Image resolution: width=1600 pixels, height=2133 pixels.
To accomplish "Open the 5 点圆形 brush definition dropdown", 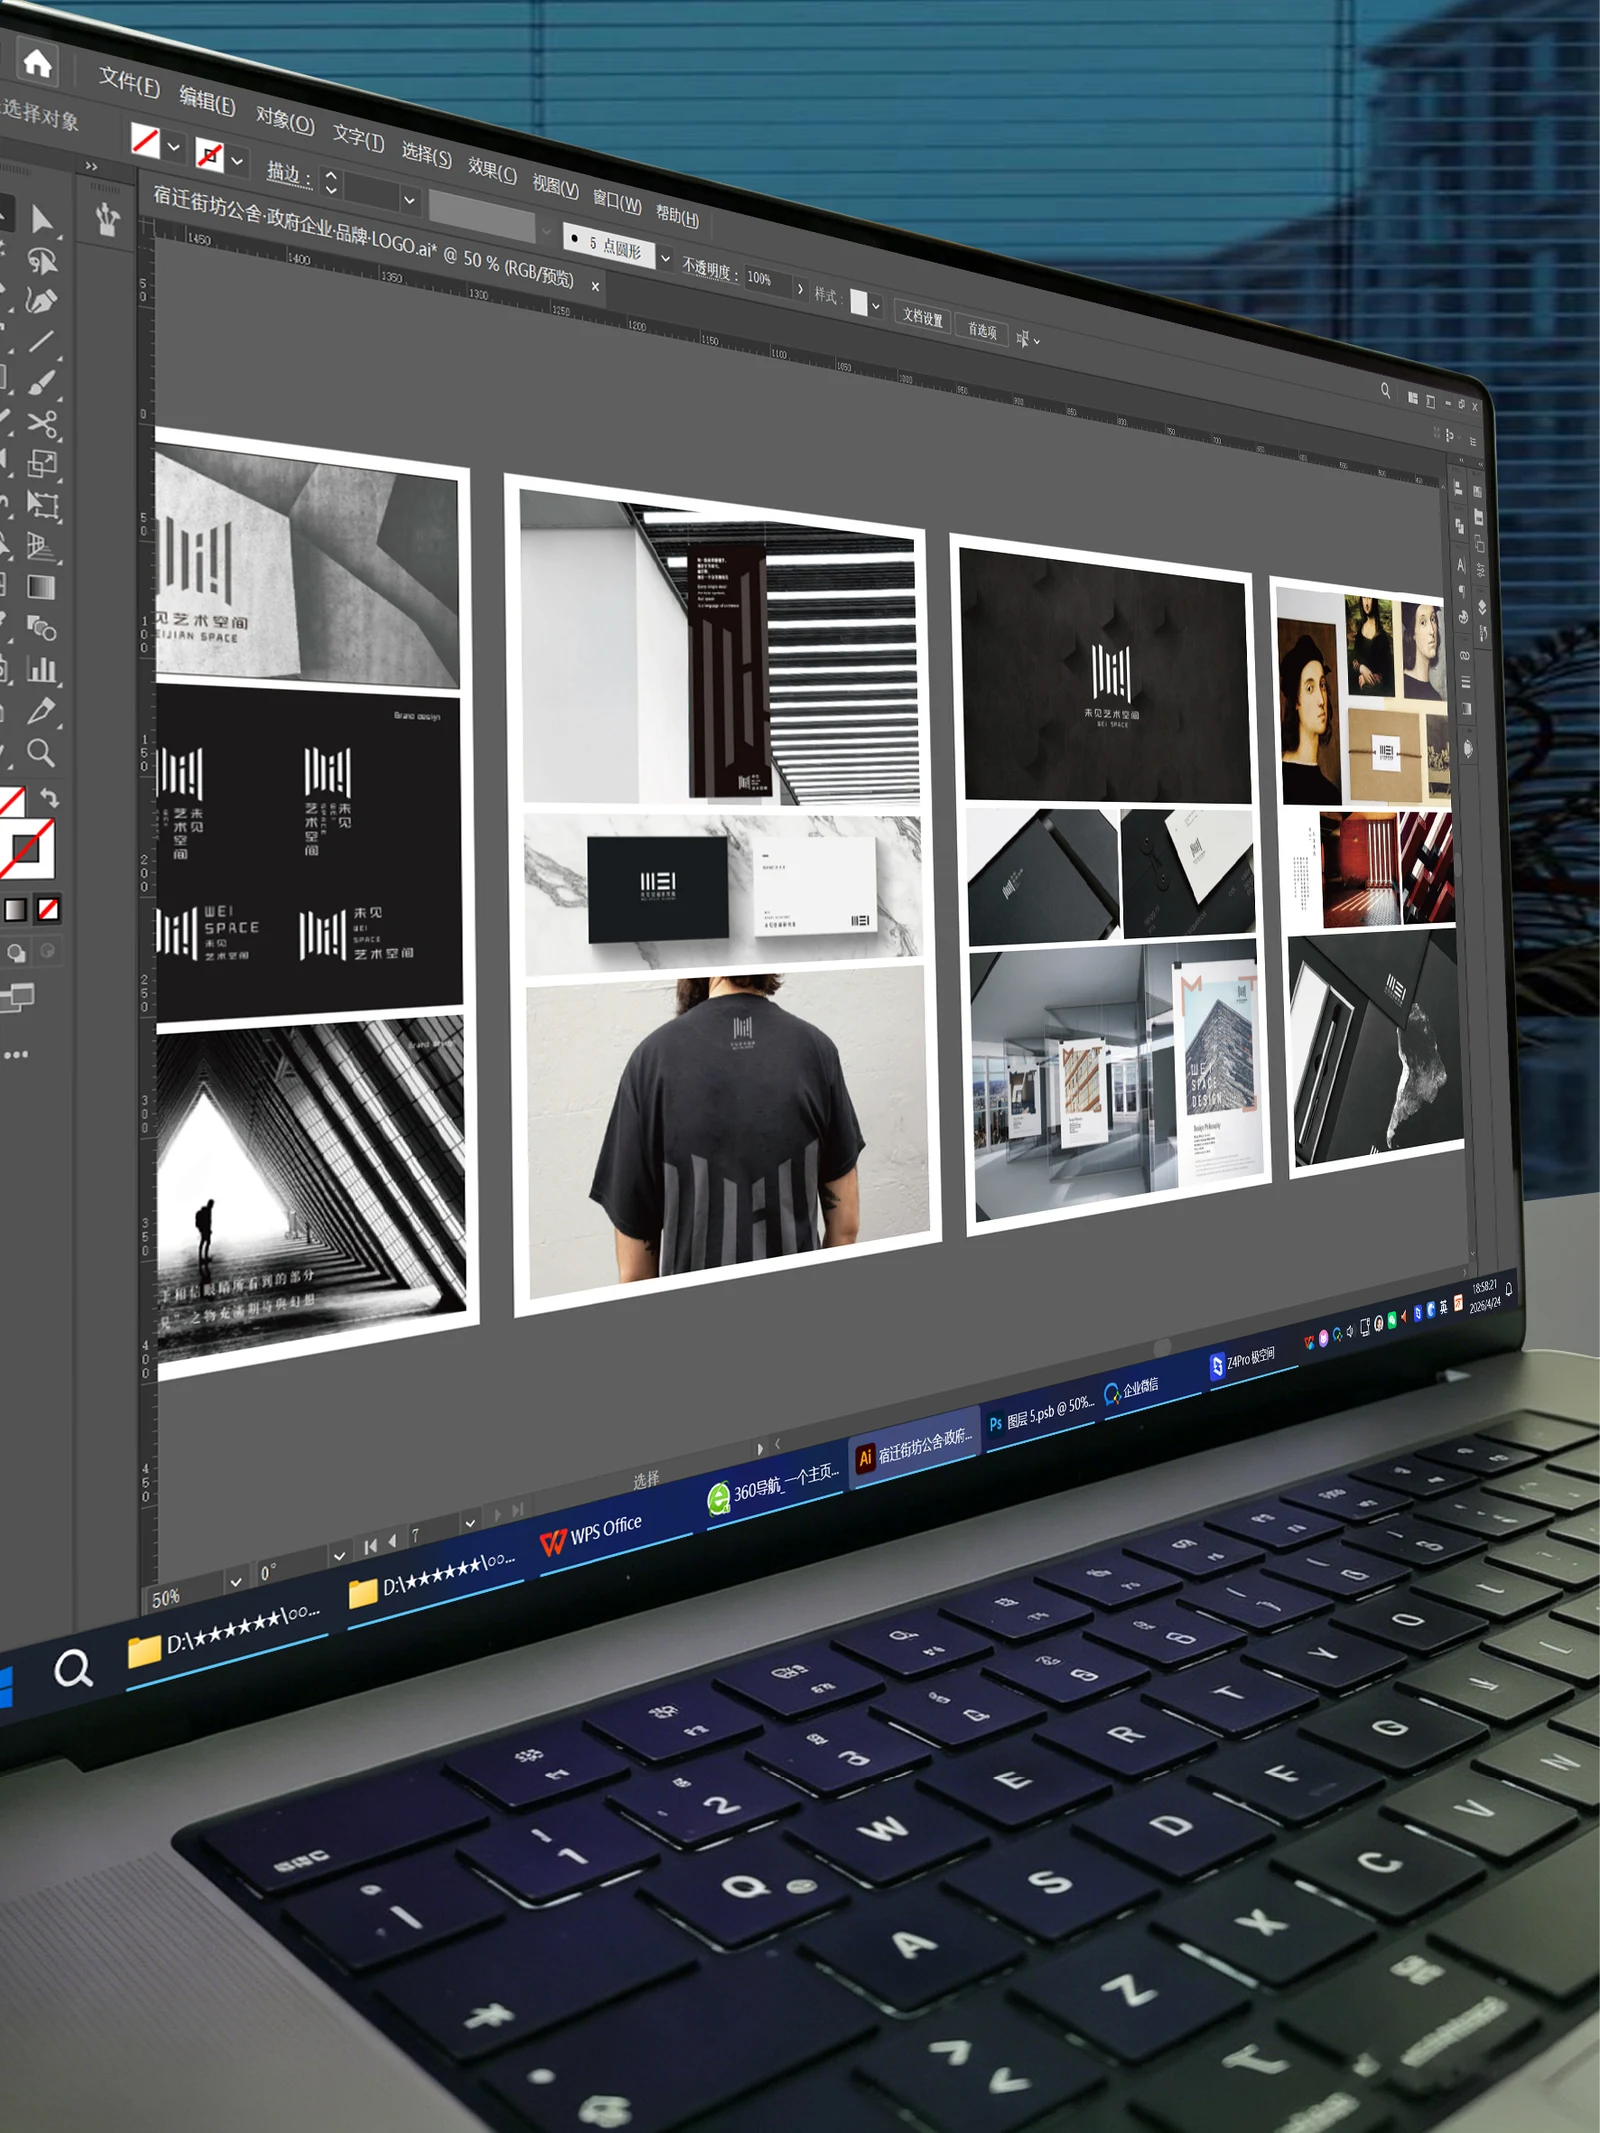I will (x=665, y=258).
